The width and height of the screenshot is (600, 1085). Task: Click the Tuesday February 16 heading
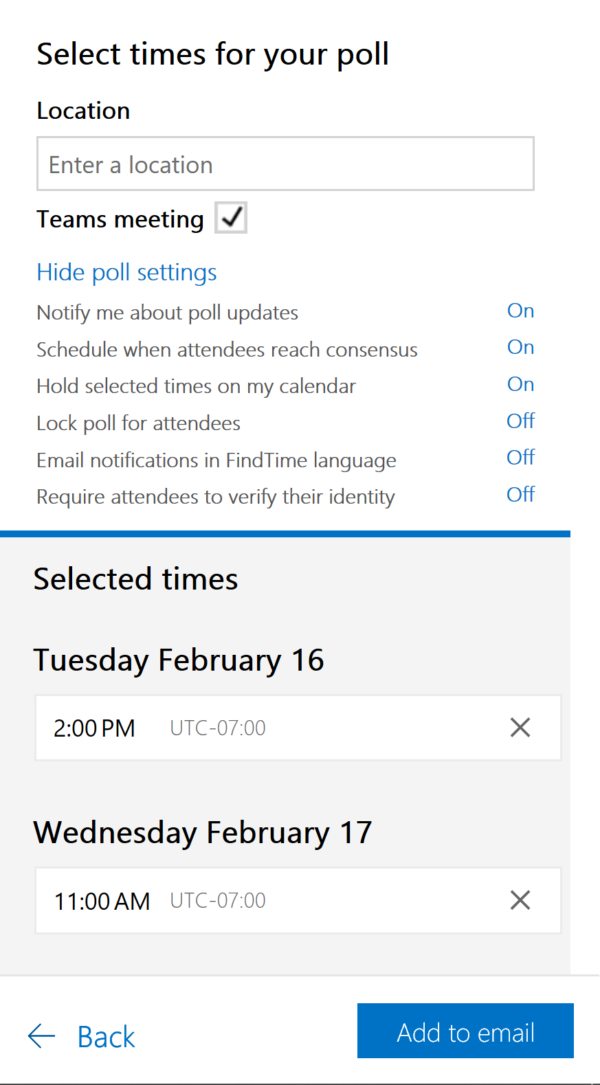[x=179, y=659]
